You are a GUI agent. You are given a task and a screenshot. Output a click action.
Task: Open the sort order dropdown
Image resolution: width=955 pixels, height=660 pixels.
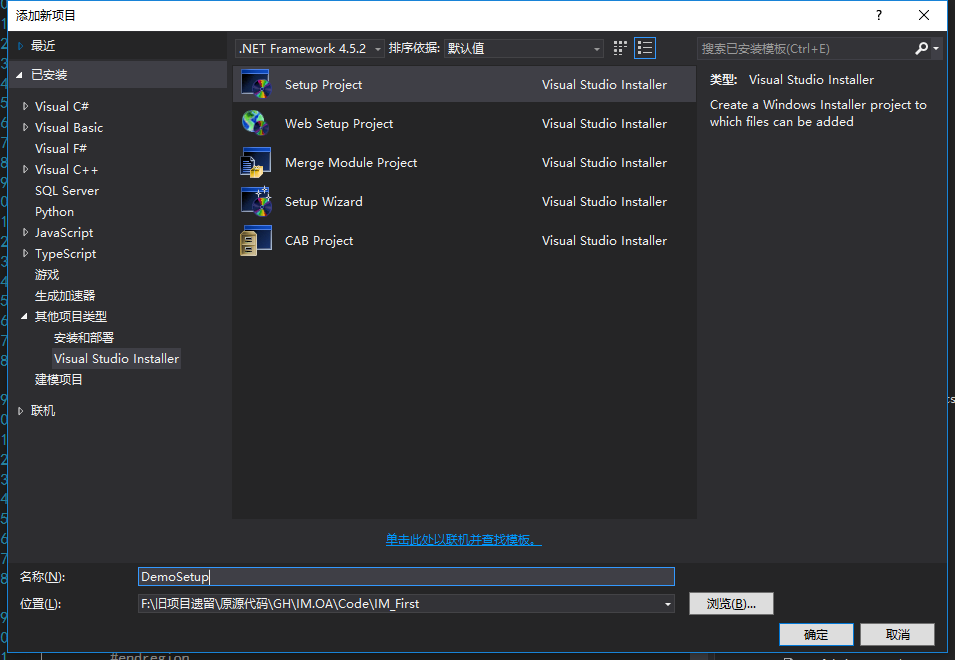[x=524, y=48]
